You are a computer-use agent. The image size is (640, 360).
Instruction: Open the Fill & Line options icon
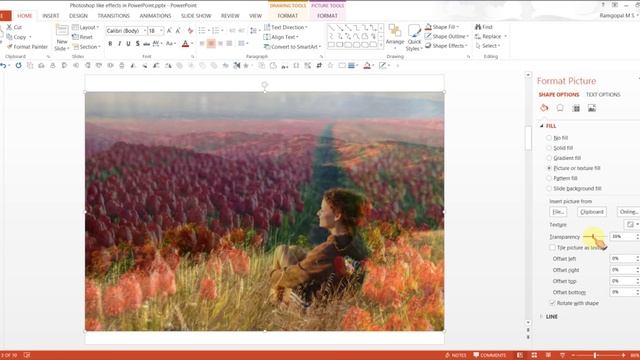[544, 108]
